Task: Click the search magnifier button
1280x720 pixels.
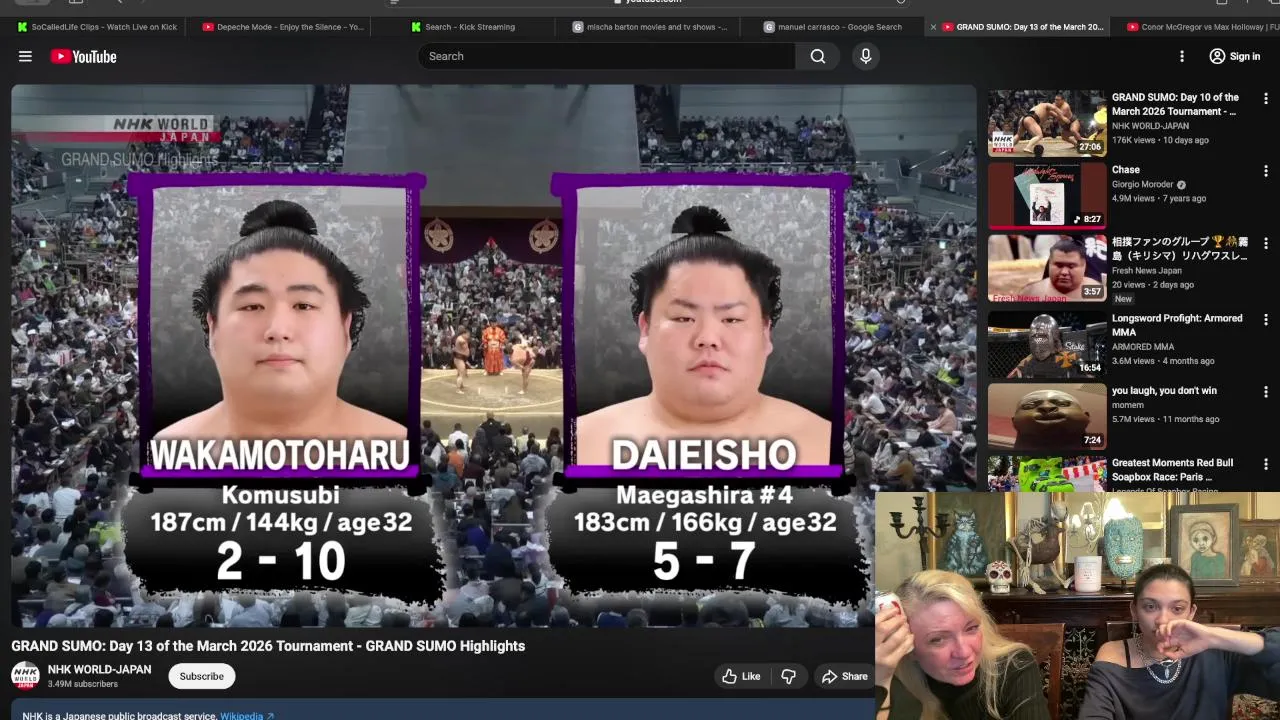Action: click(x=817, y=56)
